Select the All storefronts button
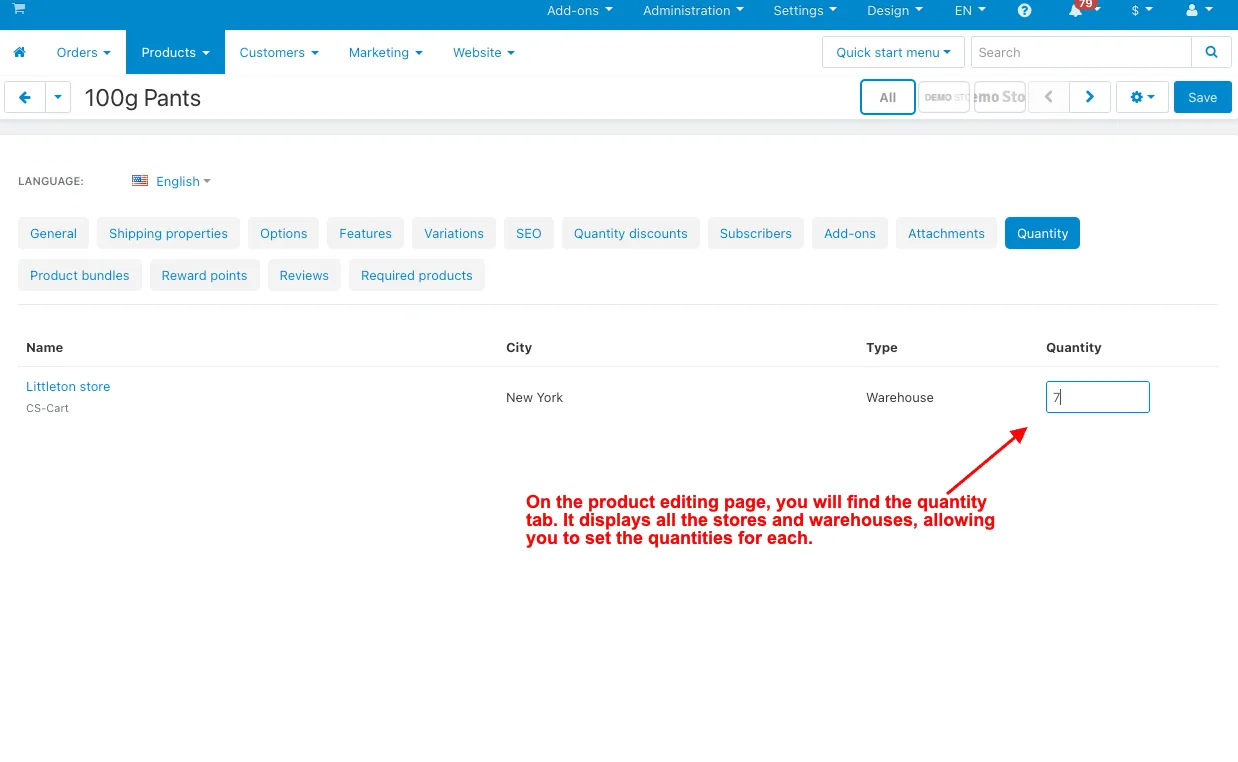Image resolution: width=1238 pixels, height=762 pixels. (887, 97)
